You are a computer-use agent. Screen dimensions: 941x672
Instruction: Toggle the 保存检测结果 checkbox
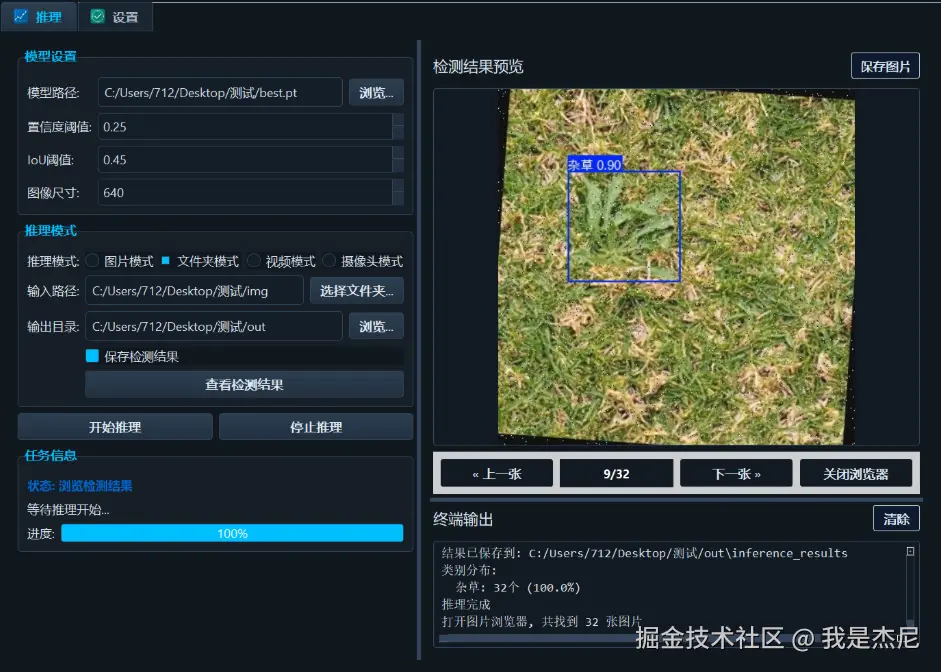click(93, 355)
